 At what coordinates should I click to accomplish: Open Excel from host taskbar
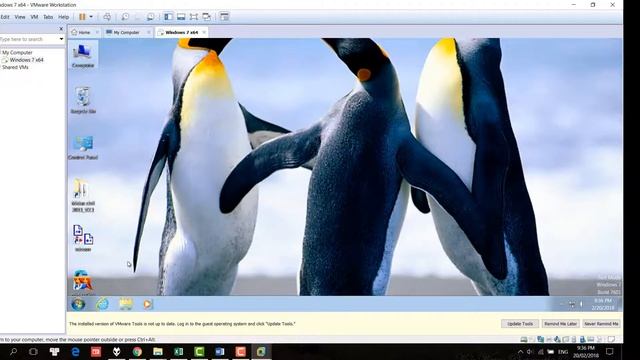point(178,351)
